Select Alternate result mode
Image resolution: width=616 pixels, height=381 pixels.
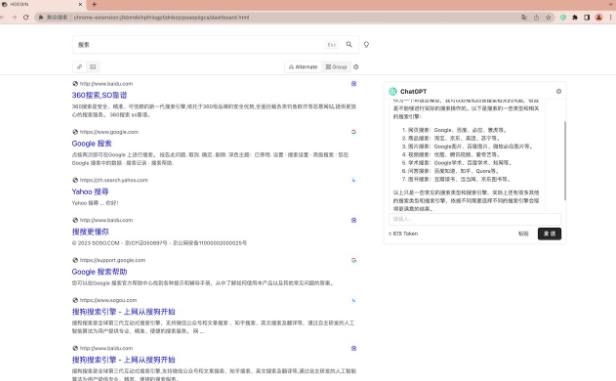click(x=303, y=67)
